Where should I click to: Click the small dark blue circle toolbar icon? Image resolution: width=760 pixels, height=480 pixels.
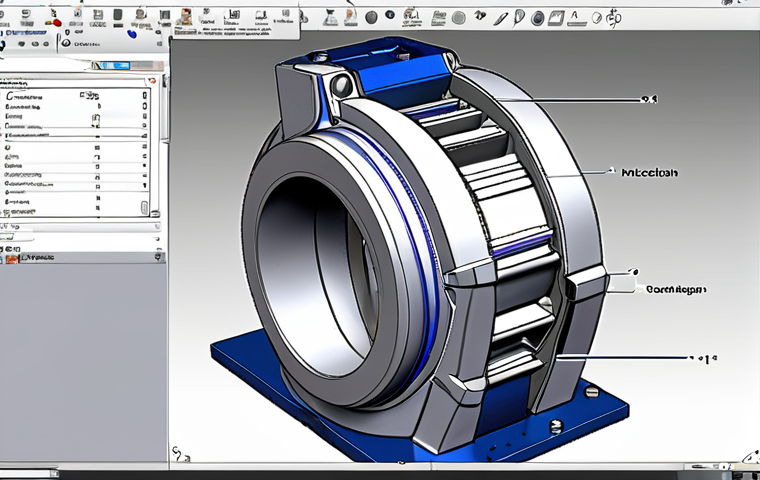(390, 15)
